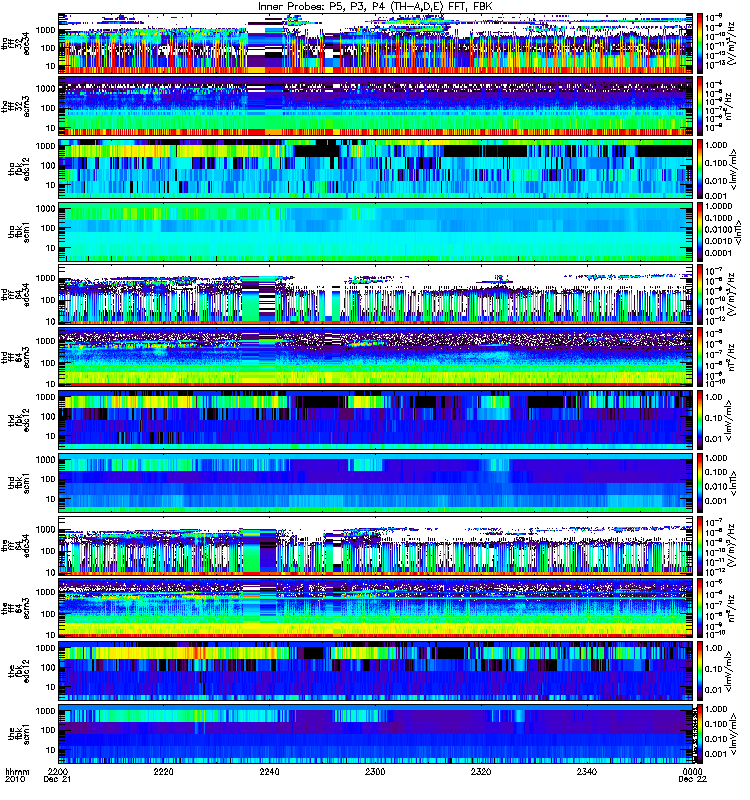Click the tha fbk edc12 spectrogram panel

click(x=375, y=169)
